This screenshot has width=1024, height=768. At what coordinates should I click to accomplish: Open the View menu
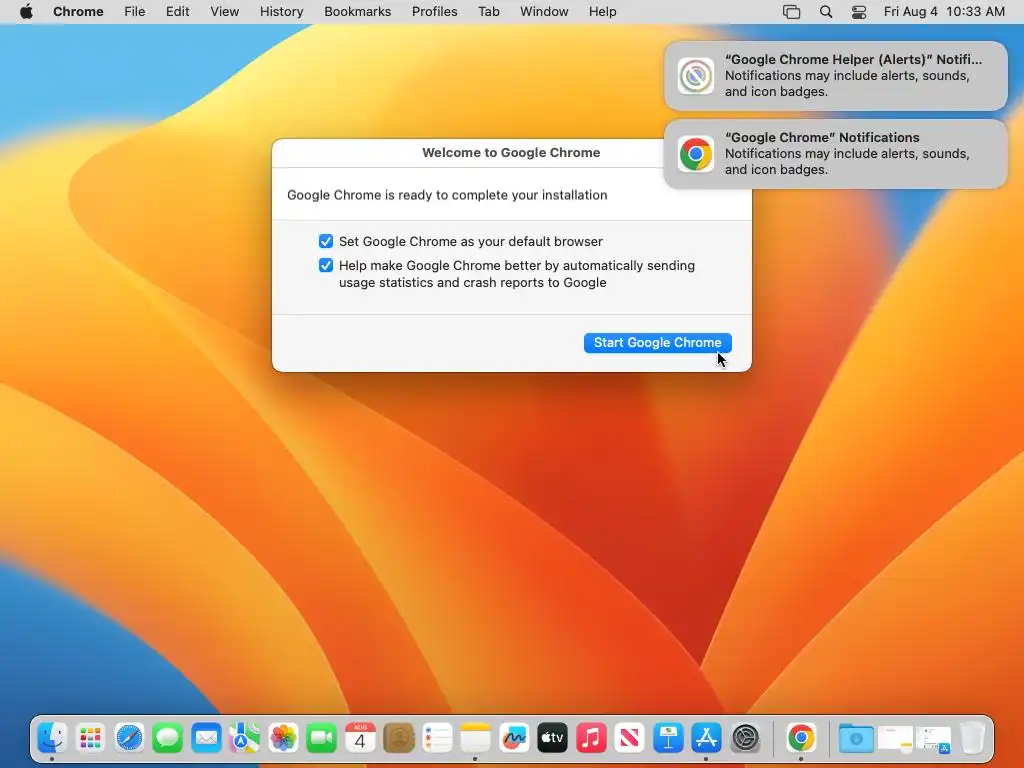pyautogui.click(x=225, y=12)
